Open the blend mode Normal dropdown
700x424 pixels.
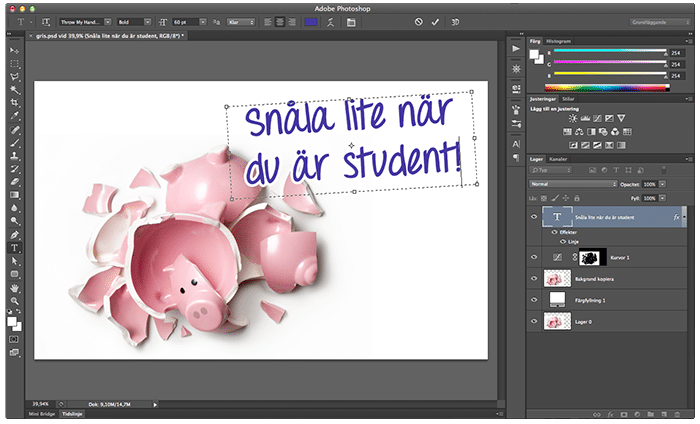(573, 184)
